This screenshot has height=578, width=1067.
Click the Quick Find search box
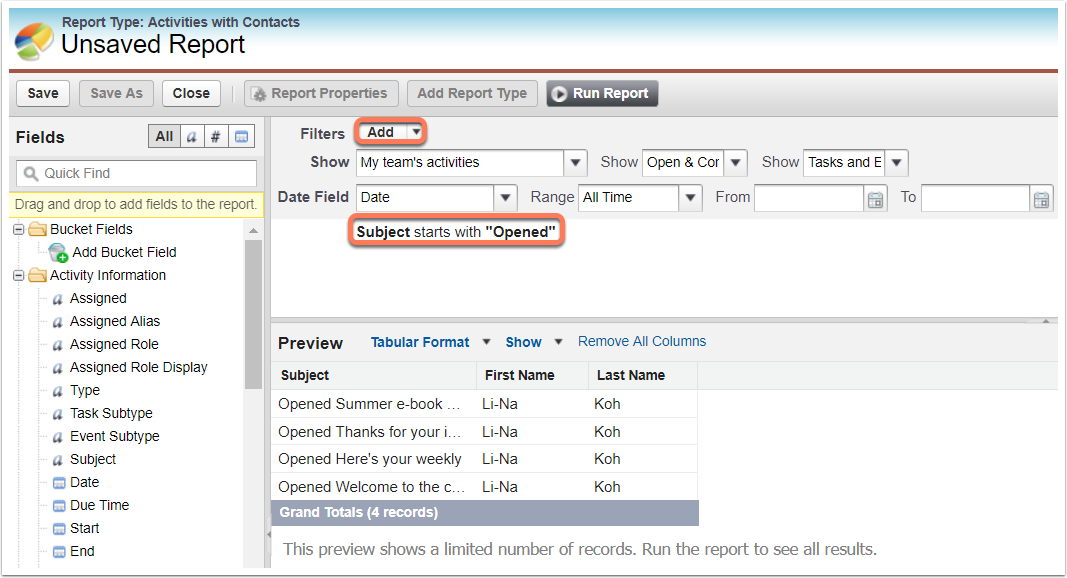click(136, 174)
